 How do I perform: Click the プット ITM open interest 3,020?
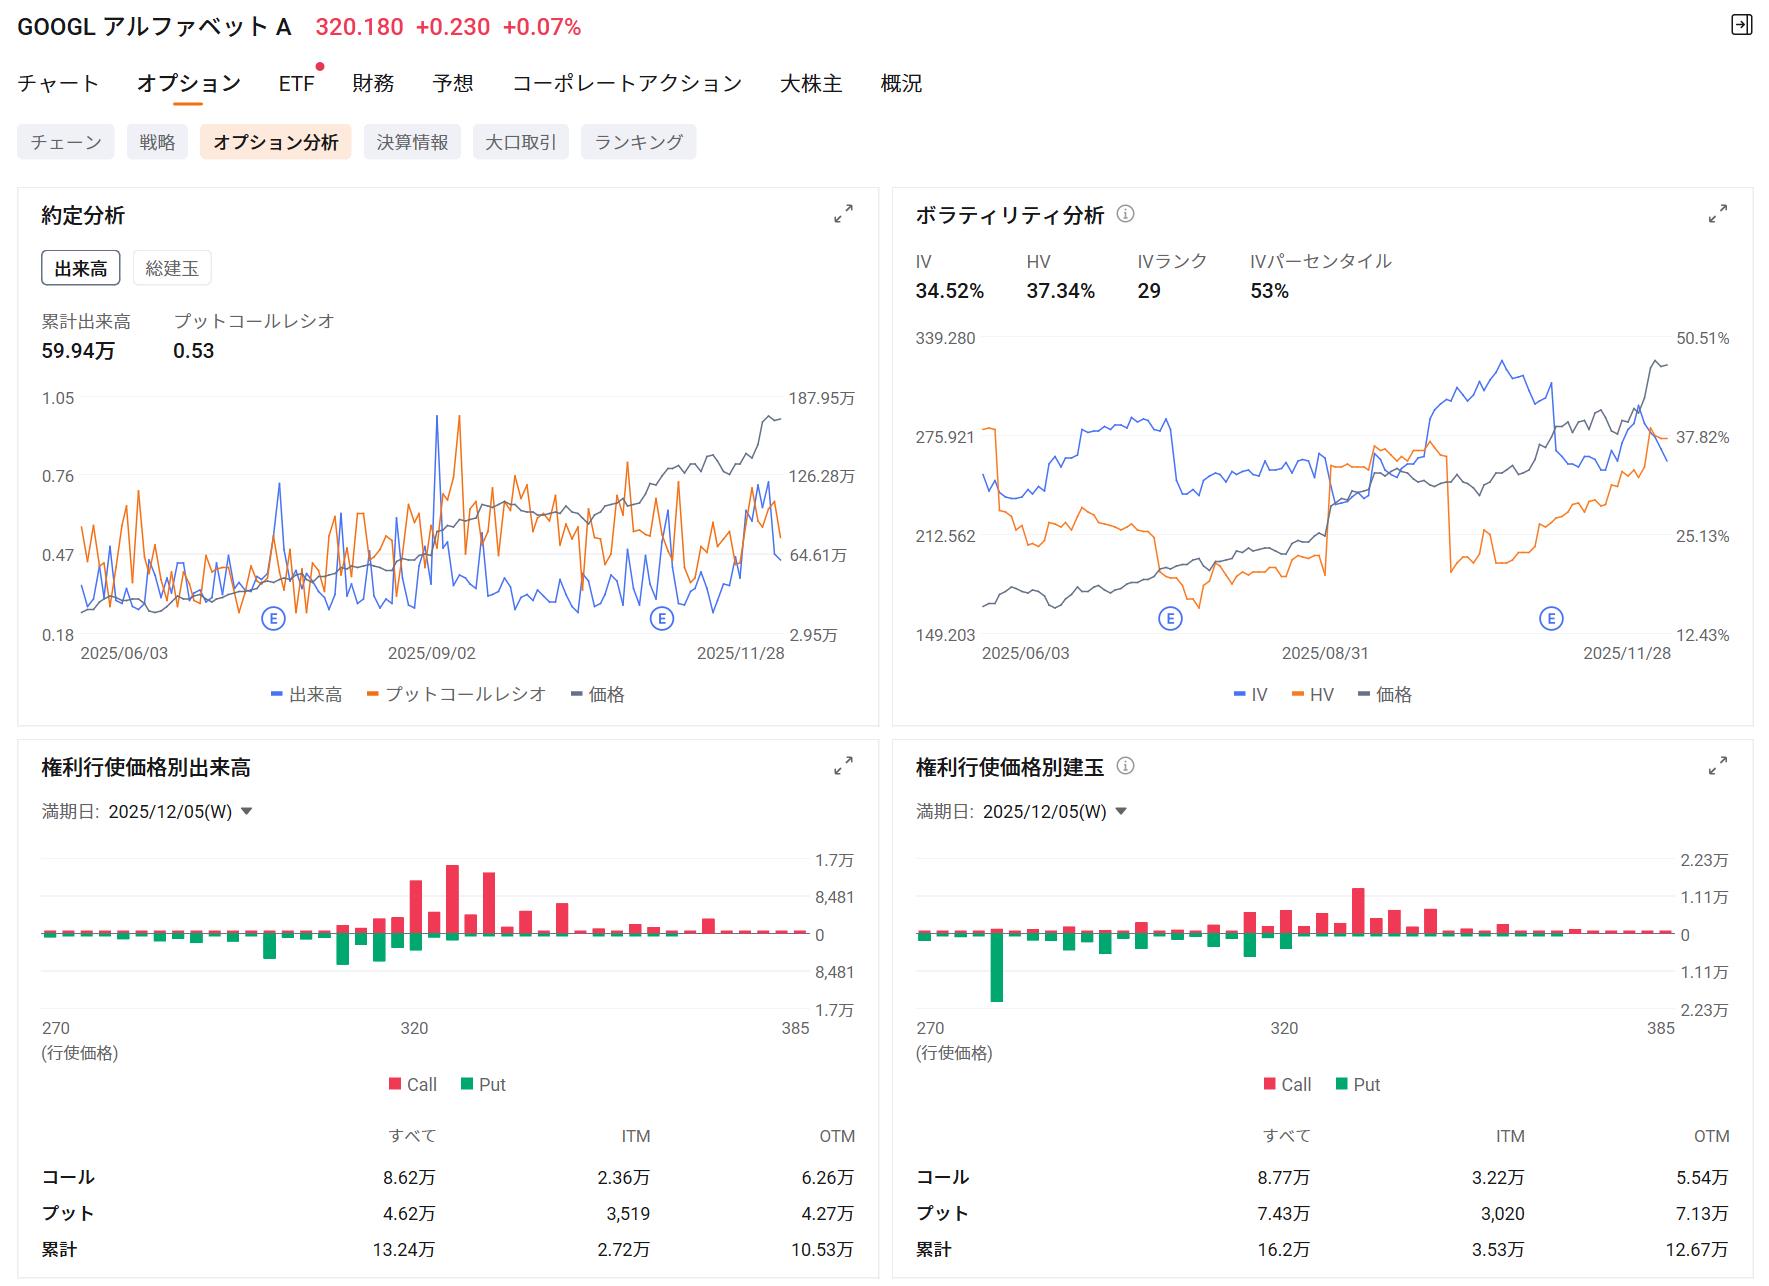(x=1503, y=1213)
